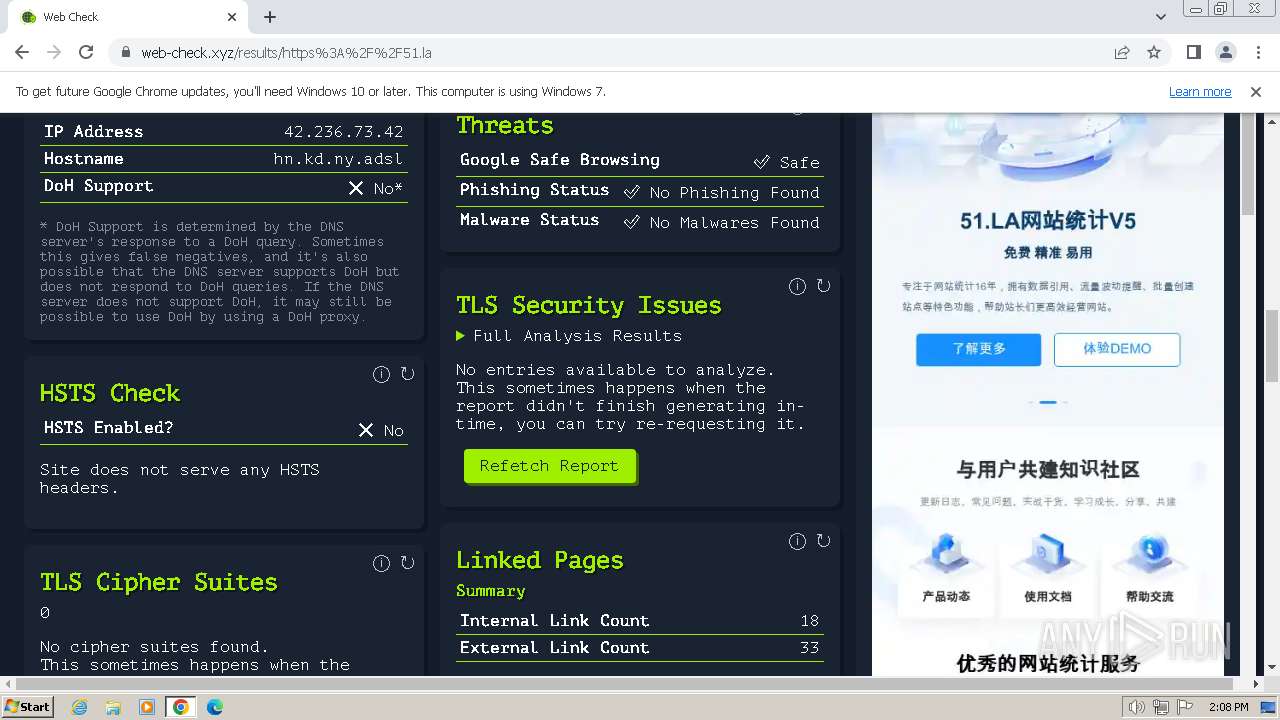1280x720 pixels.
Task: Click the Malware Status row
Action: pos(640,221)
